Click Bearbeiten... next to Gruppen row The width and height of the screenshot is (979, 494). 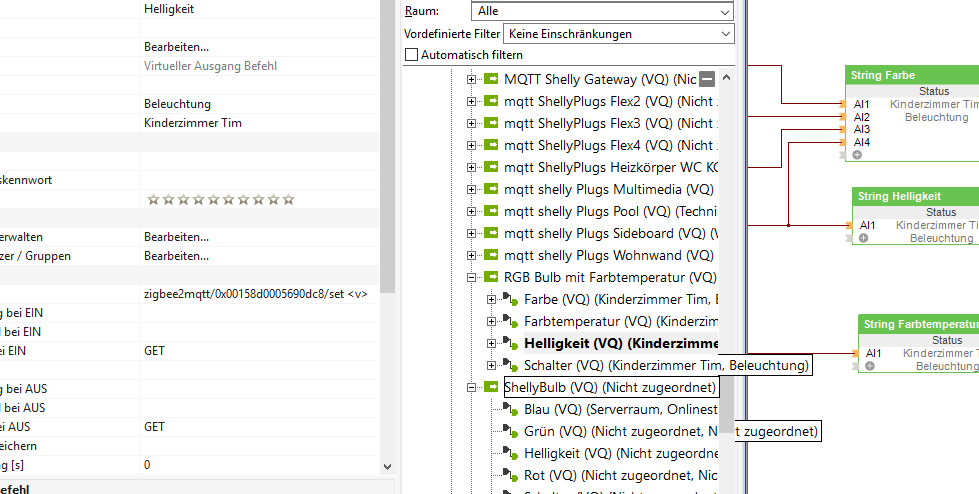coord(176,256)
